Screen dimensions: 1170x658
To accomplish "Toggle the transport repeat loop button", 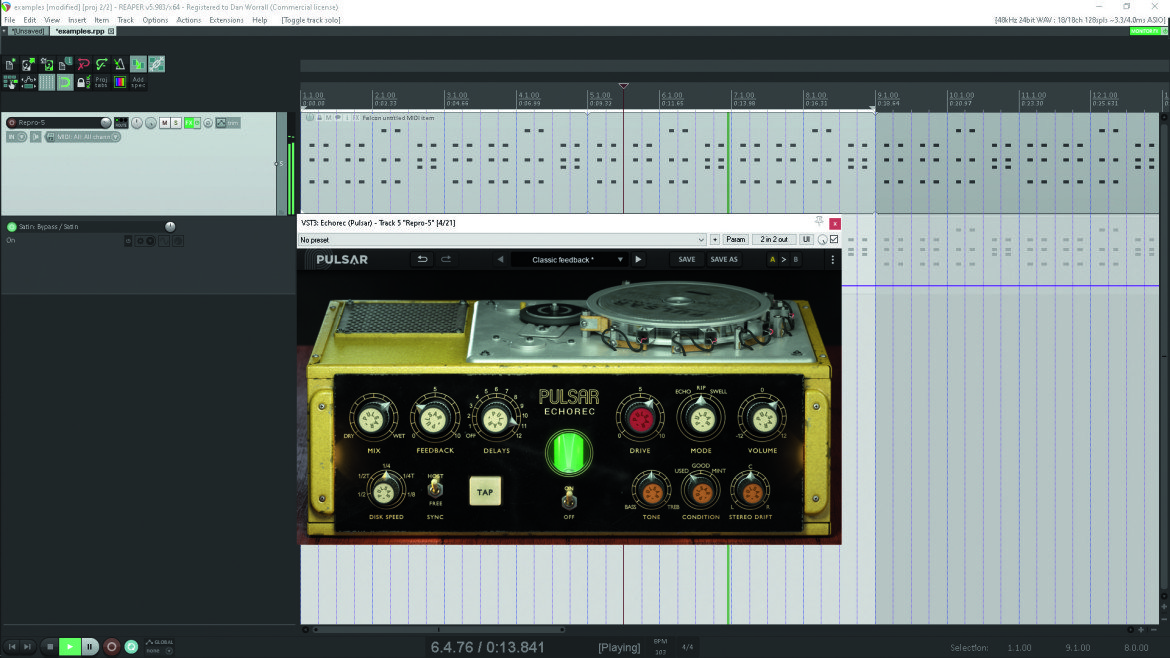I will pos(131,647).
